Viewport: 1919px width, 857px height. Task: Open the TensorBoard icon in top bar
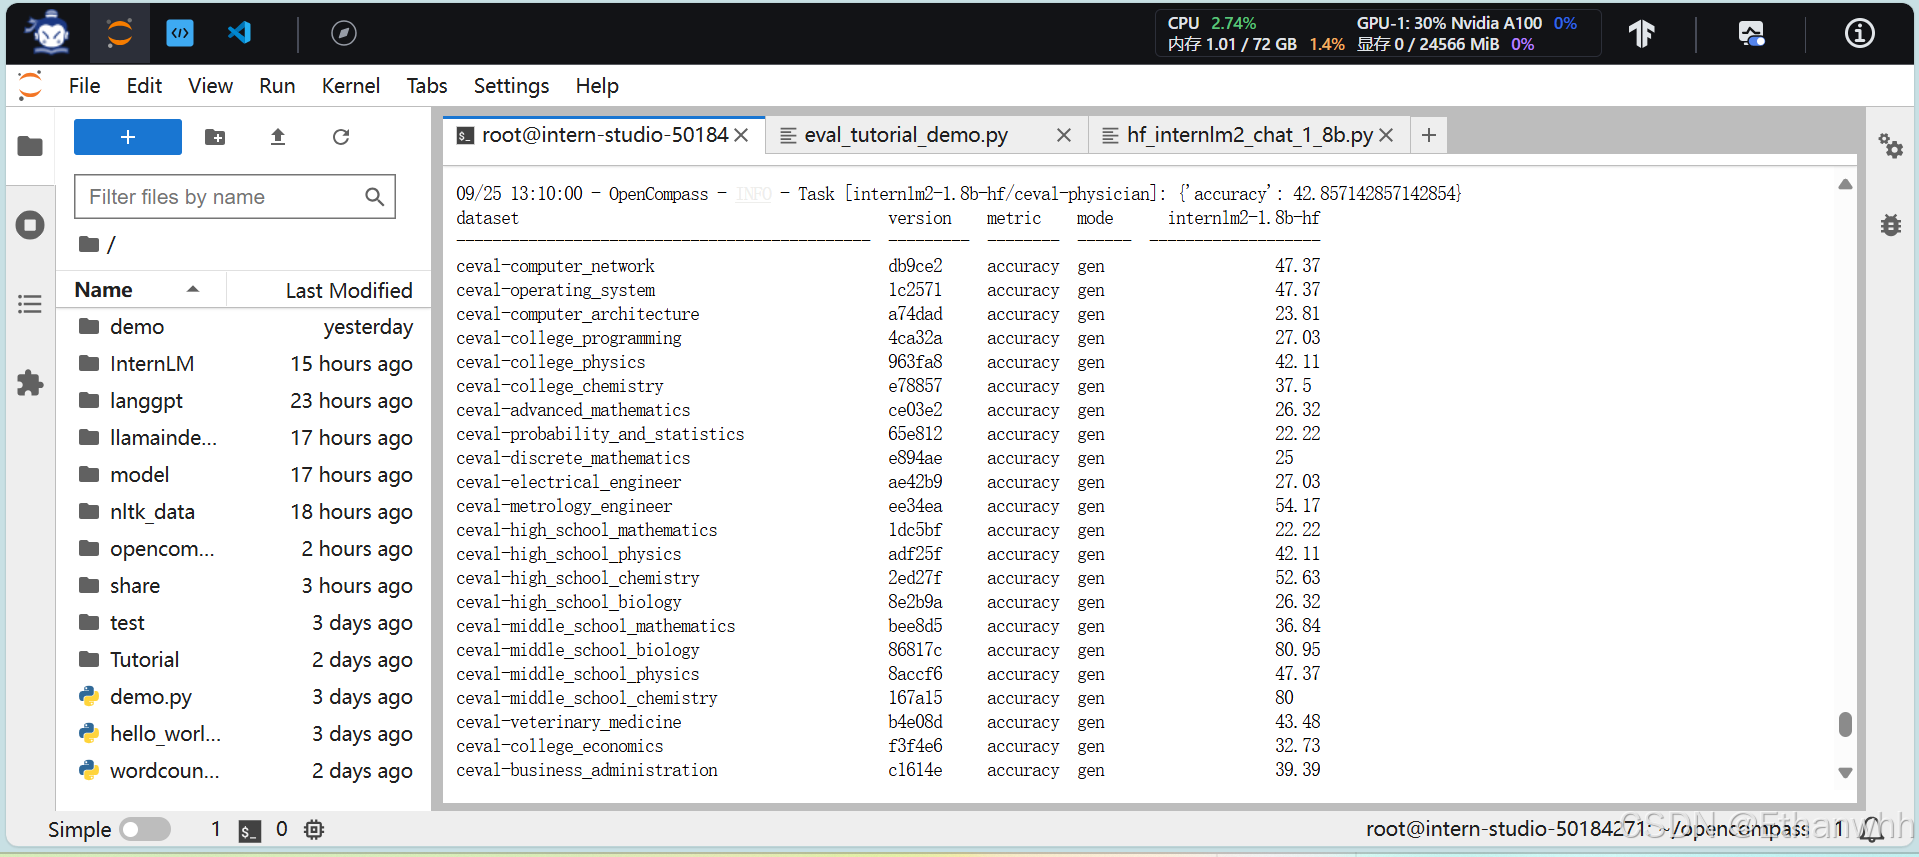tap(1641, 34)
